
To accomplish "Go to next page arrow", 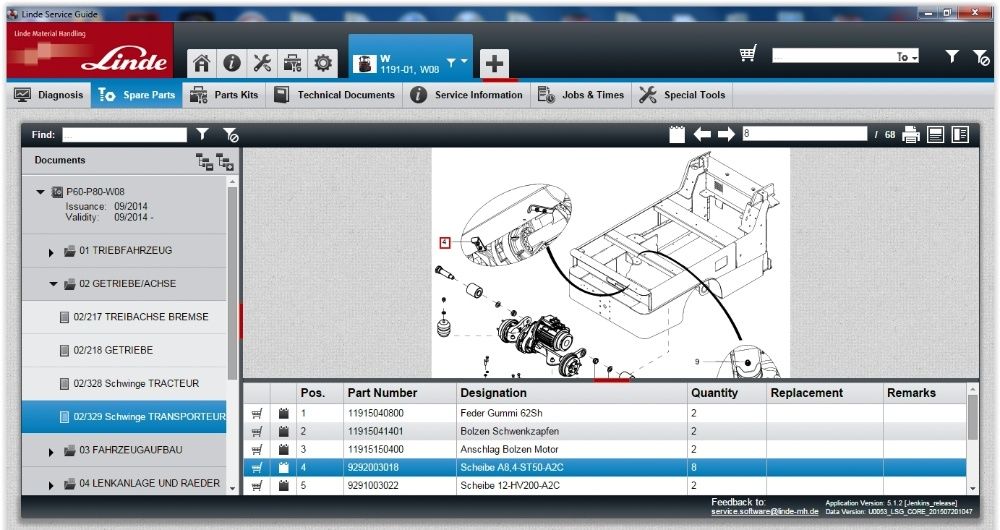I will click(x=726, y=134).
